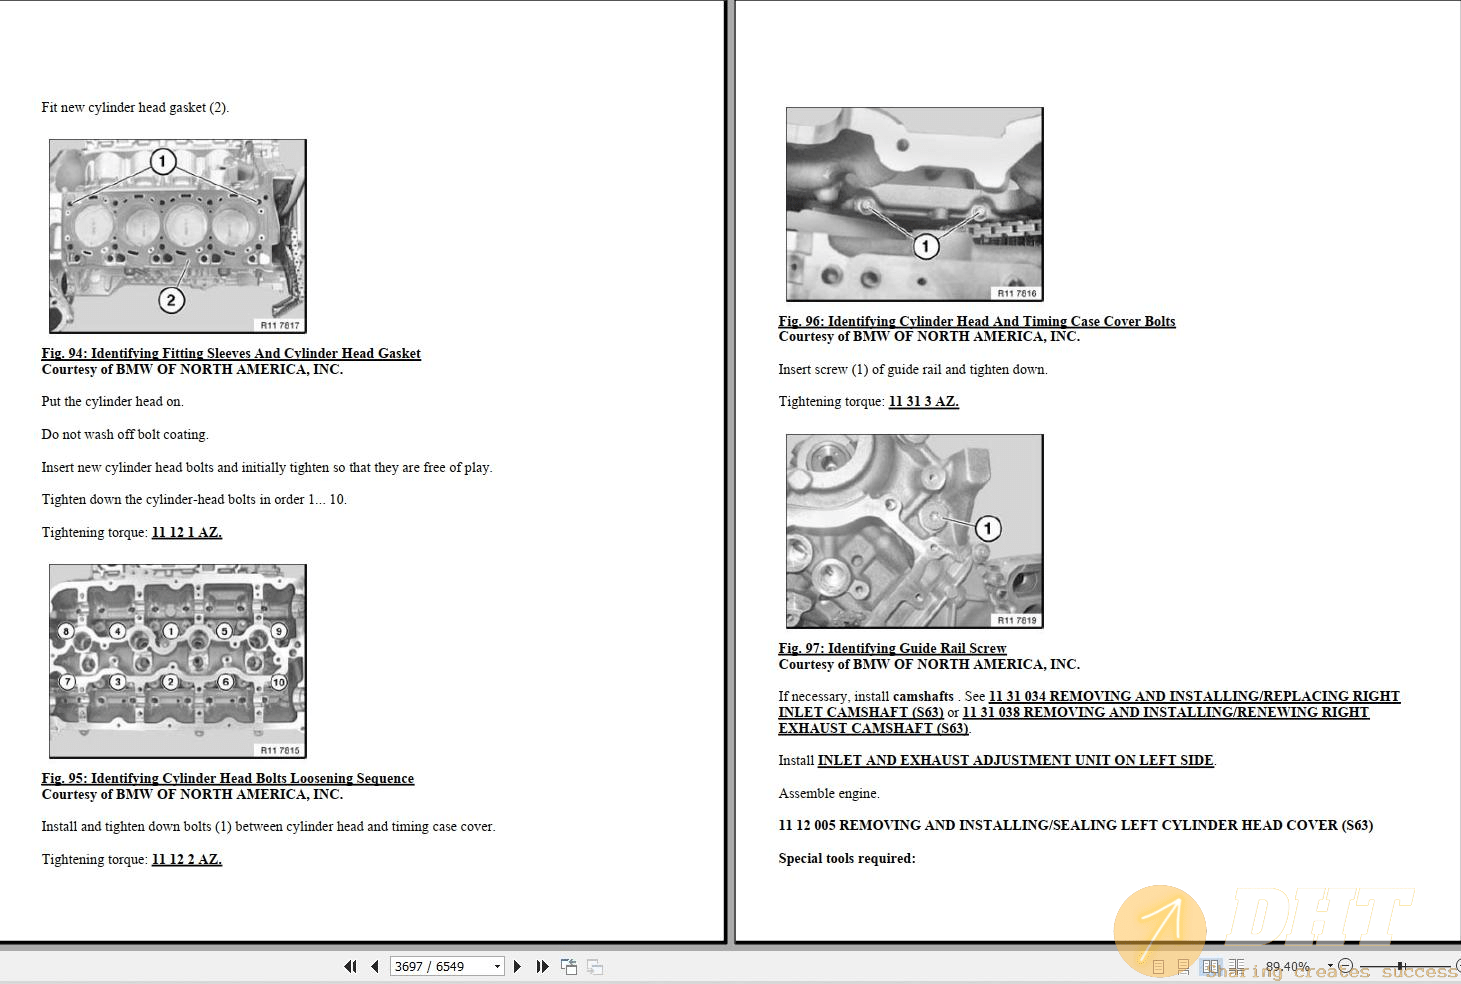1461x984 pixels.
Task: Click the line 'Install and tighten down bolts (1)'
Action: click(x=269, y=826)
